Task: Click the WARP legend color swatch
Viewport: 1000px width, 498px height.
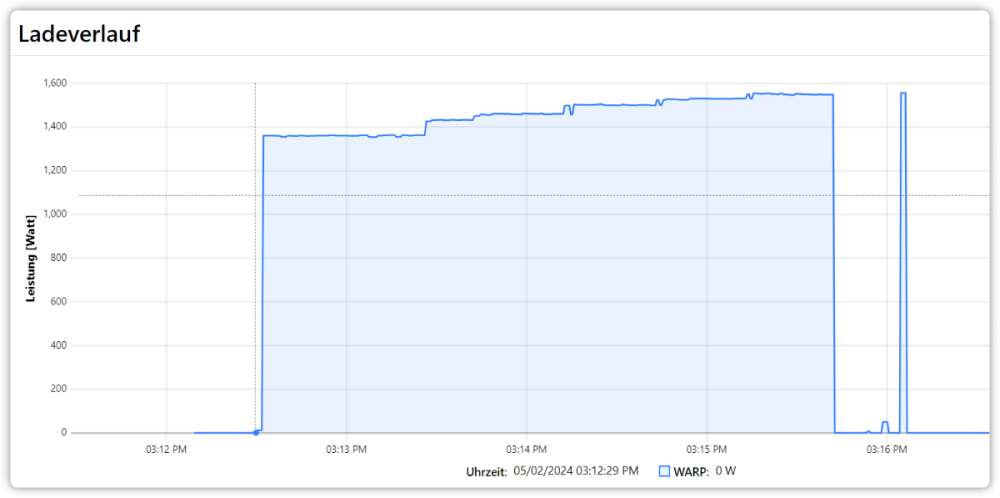Action: pyautogui.click(x=664, y=471)
